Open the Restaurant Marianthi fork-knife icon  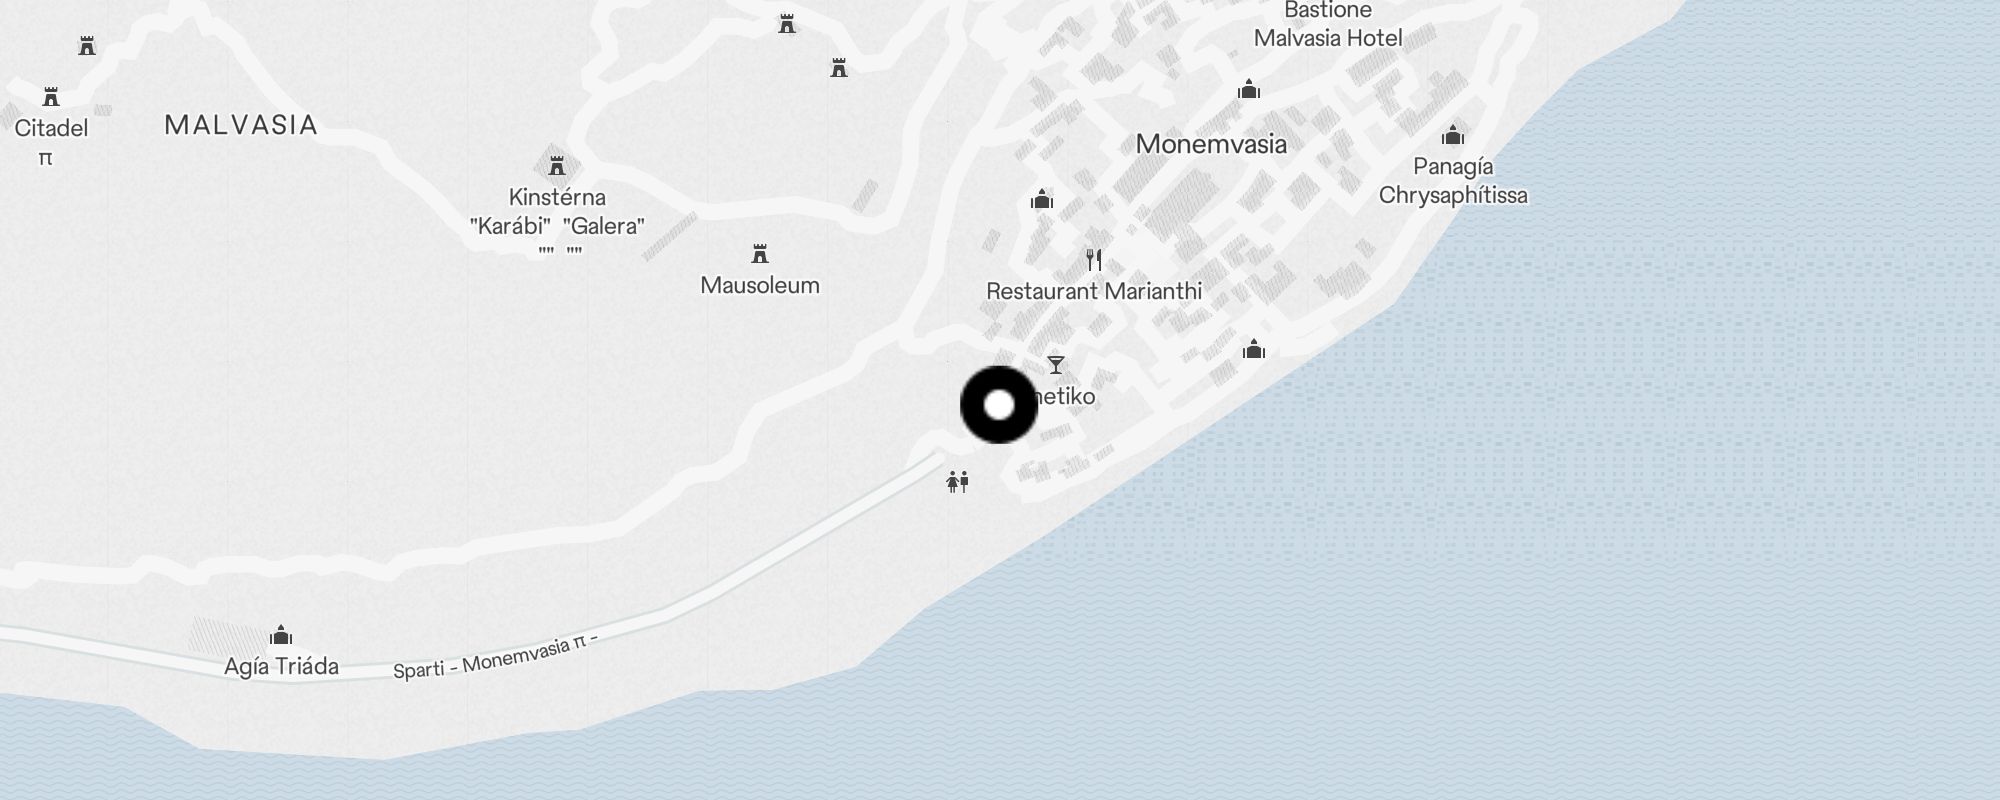tap(1094, 260)
